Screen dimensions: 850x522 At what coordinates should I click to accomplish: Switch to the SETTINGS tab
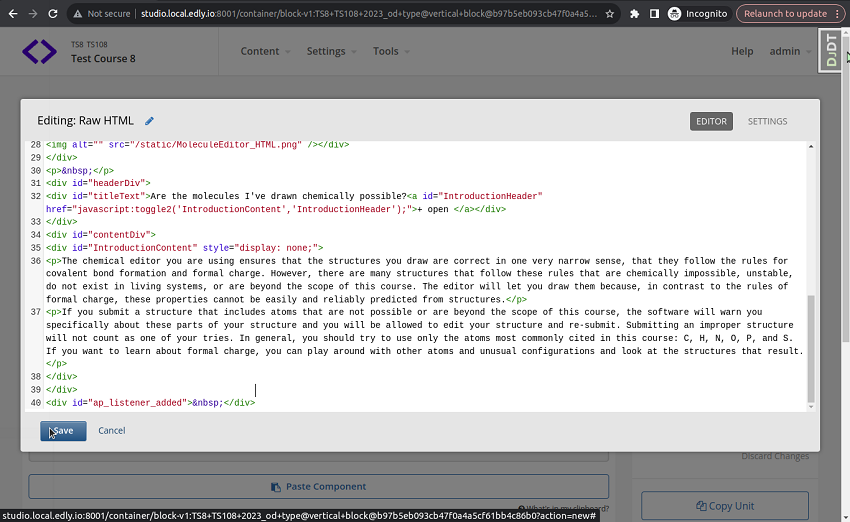click(x=767, y=121)
